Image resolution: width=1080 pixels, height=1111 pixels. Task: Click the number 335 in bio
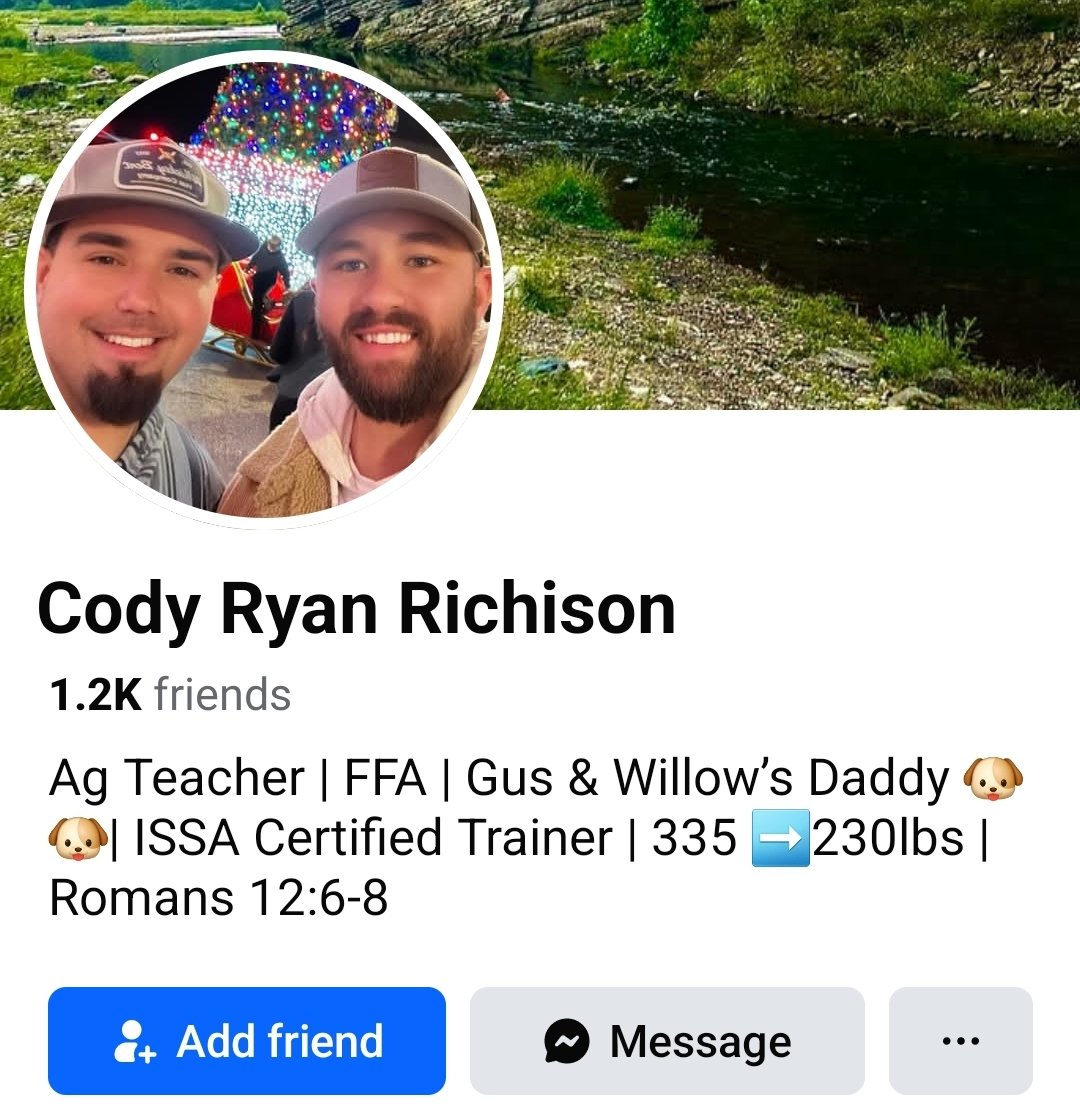pyautogui.click(x=694, y=838)
